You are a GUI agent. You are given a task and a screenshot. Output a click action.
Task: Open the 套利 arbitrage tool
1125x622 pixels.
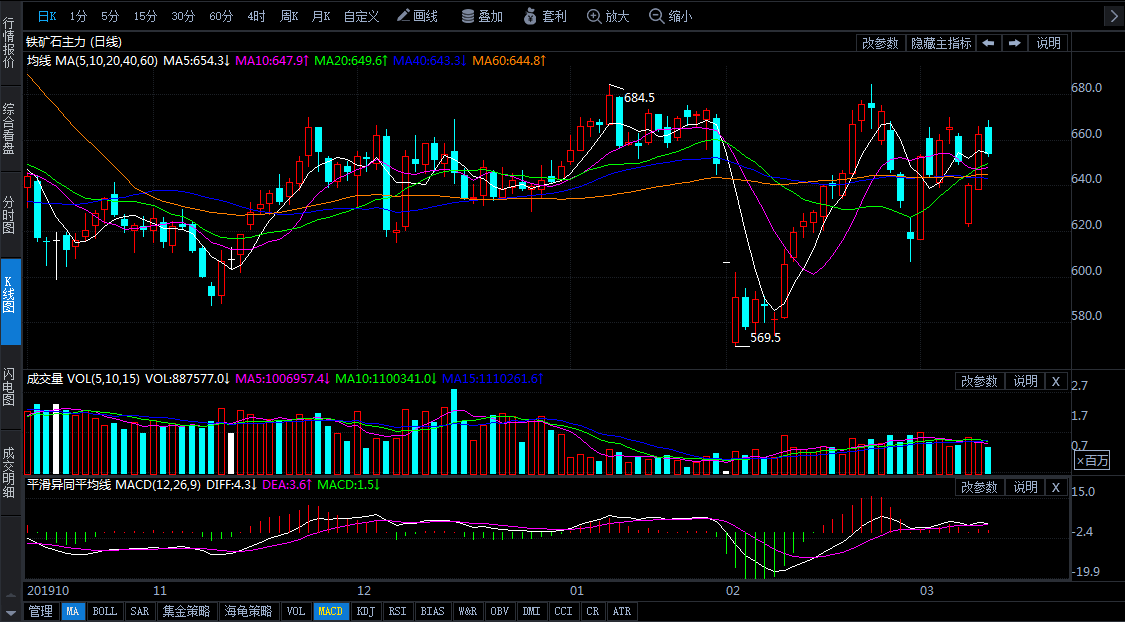(x=545, y=16)
